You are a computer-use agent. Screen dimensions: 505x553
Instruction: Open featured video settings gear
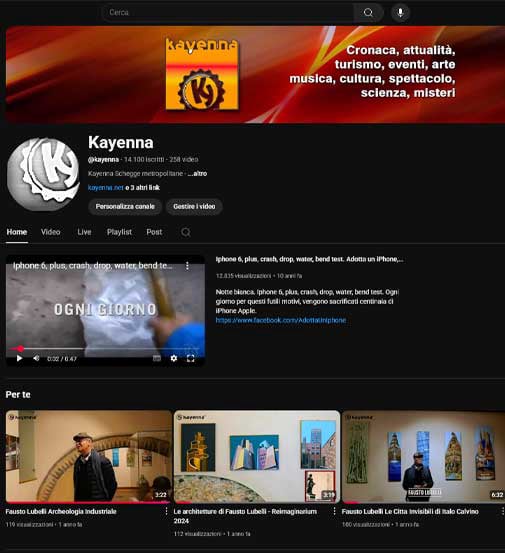(x=174, y=358)
